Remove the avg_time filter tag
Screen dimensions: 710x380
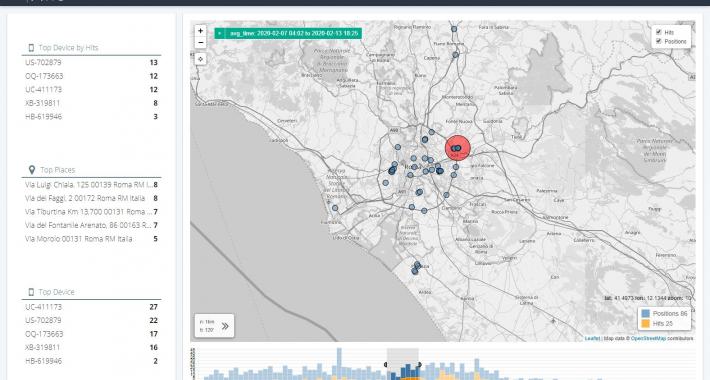point(220,34)
